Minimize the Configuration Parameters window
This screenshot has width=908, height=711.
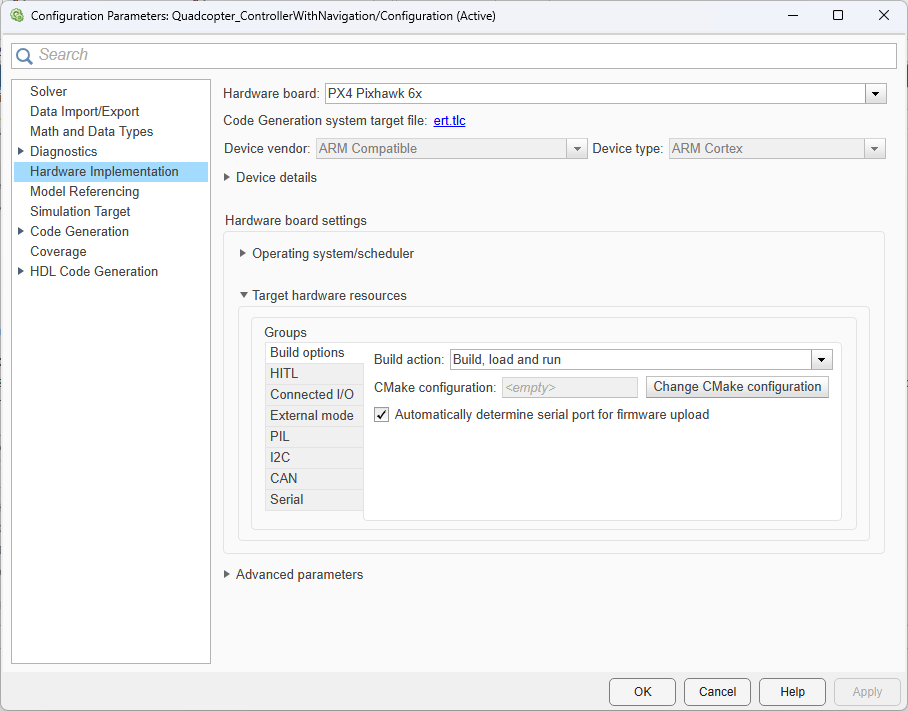point(793,16)
